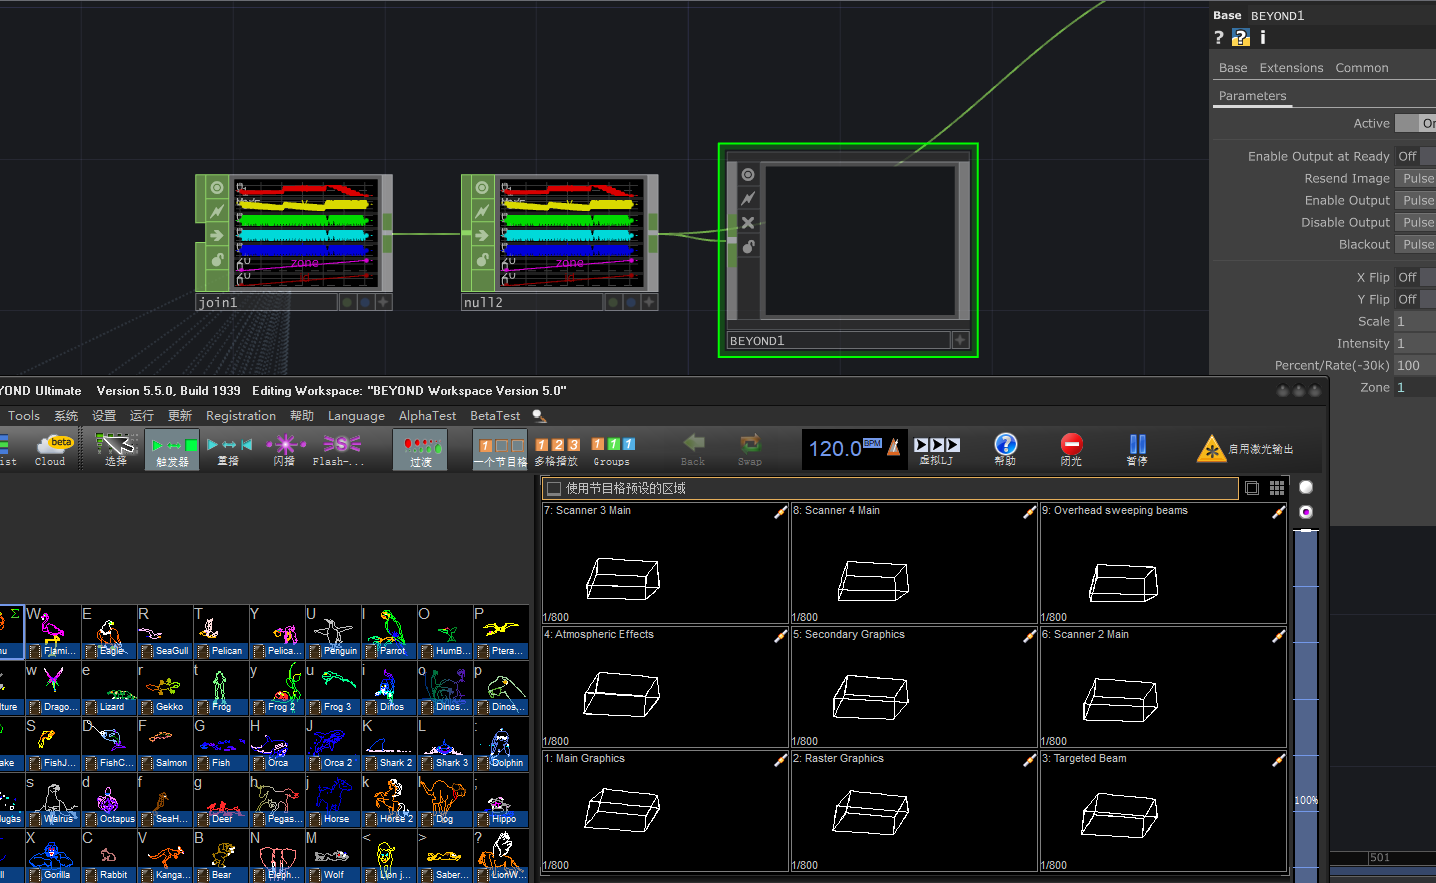
Task: Click the 120.0 BPM display
Action: [x=835, y=449]
